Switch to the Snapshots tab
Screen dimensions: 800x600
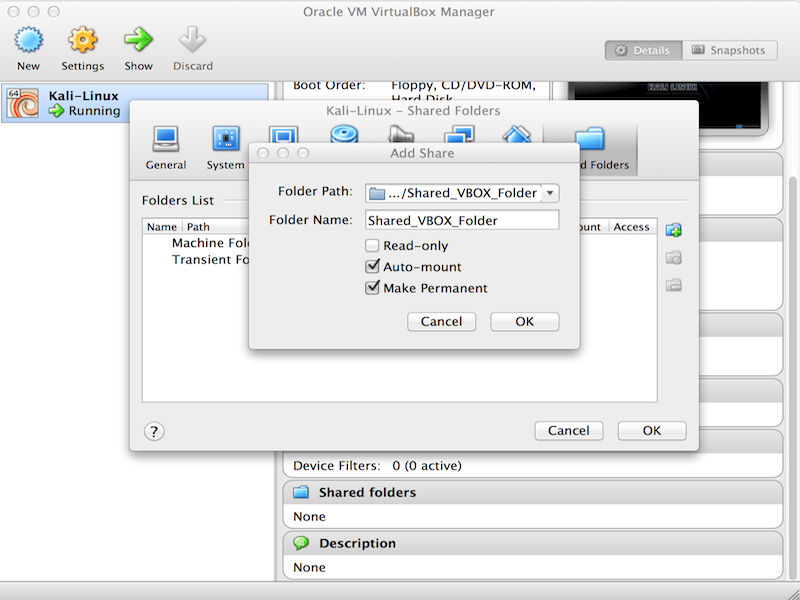click(x=729, y=50)
